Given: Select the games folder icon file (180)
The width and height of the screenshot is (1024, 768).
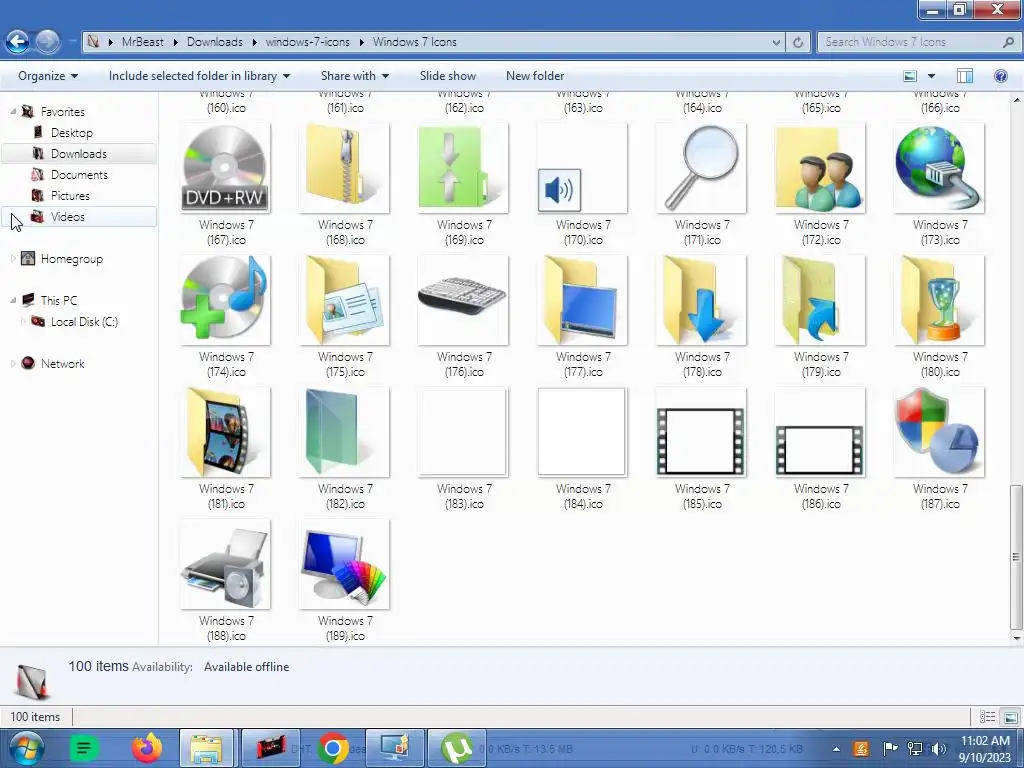Looking at the screenshot, I should (939, 300).
